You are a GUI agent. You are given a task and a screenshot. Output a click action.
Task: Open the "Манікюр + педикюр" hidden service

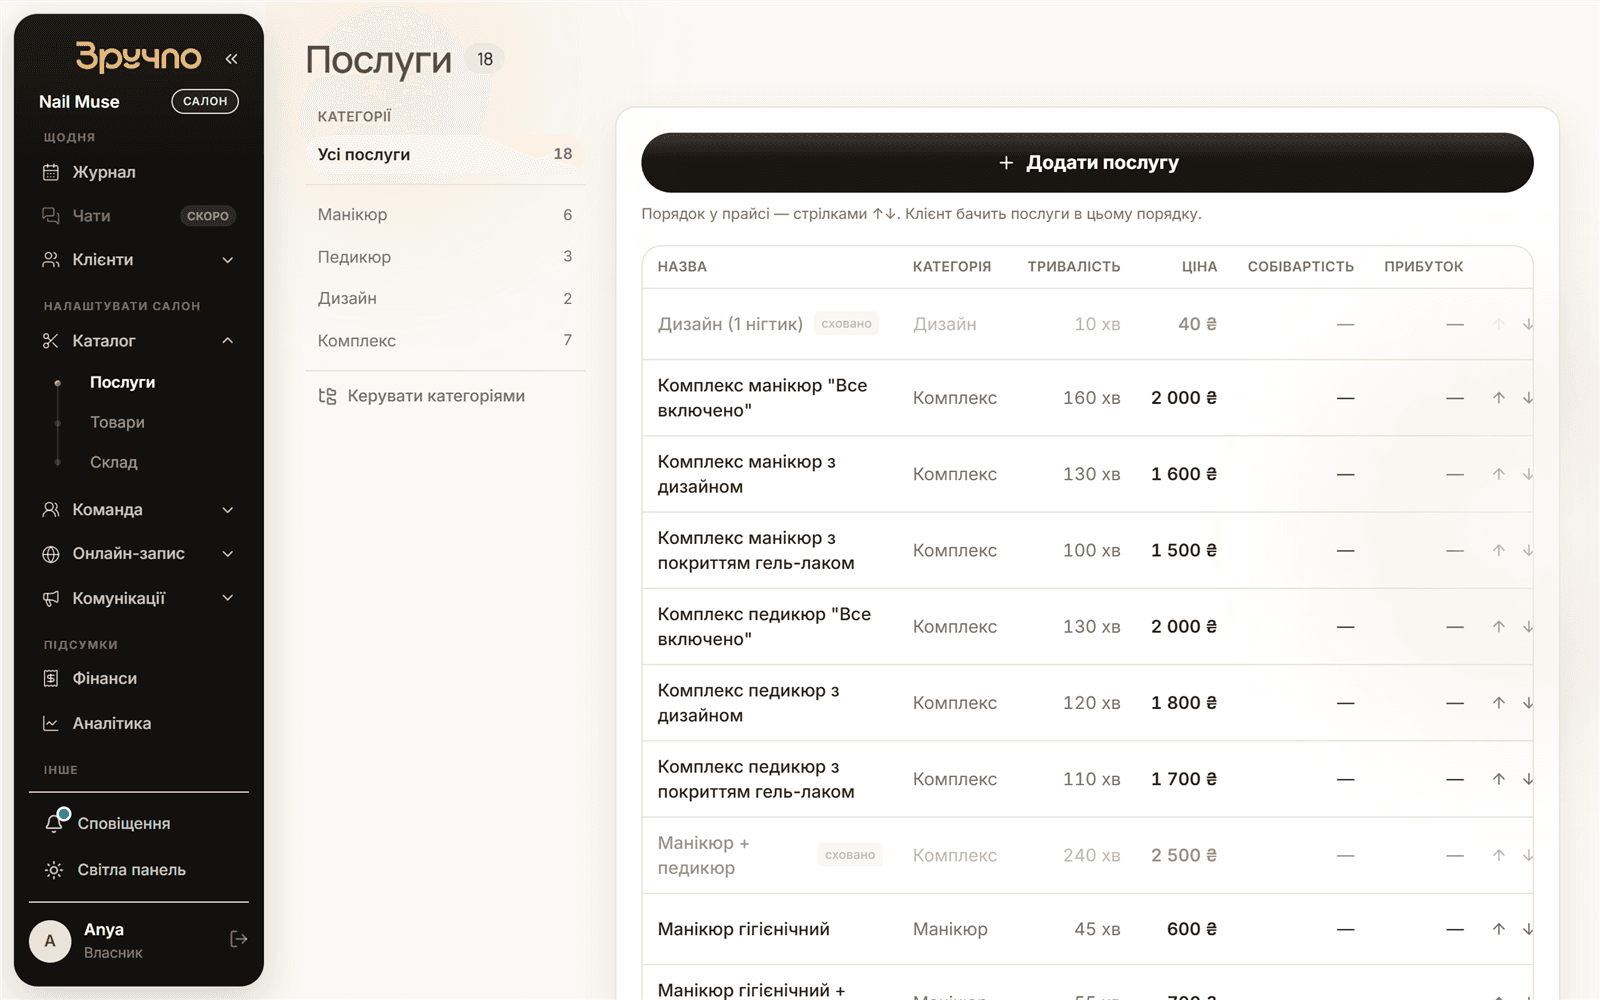click(1087, 855)
